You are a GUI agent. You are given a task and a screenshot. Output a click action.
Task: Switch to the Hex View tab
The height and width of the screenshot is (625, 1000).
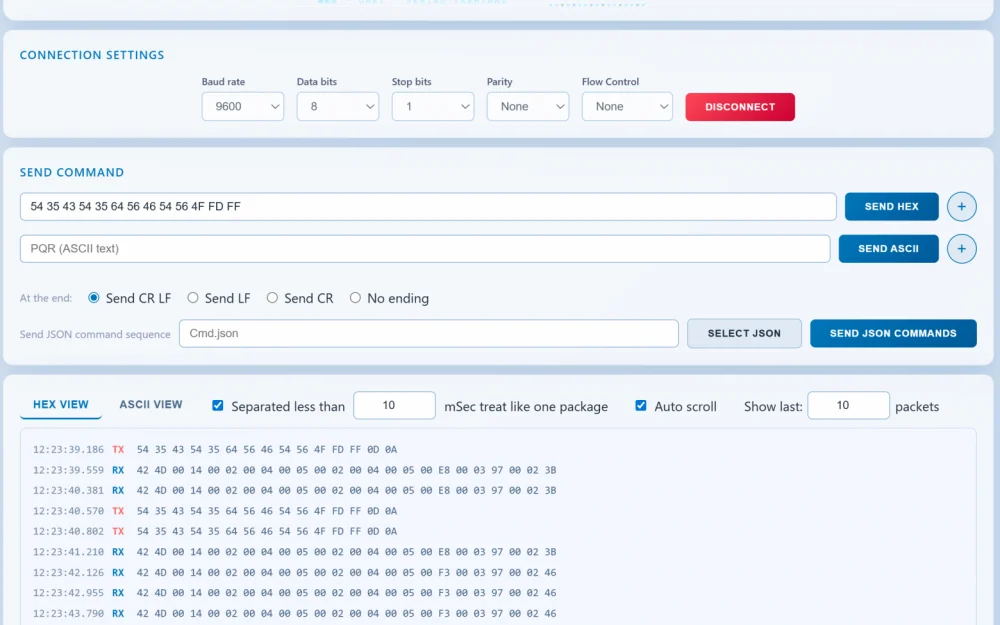click(x=61, y=404)
